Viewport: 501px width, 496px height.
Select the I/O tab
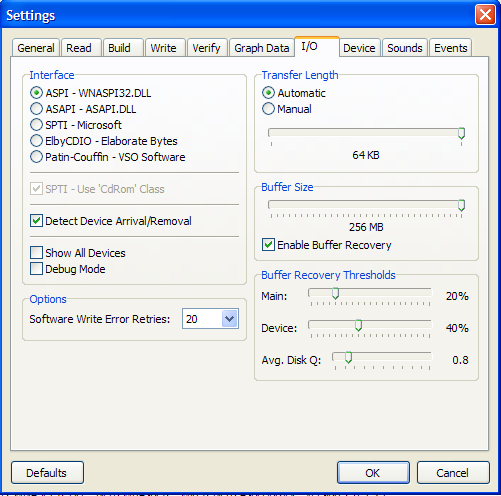pos(317,46)
